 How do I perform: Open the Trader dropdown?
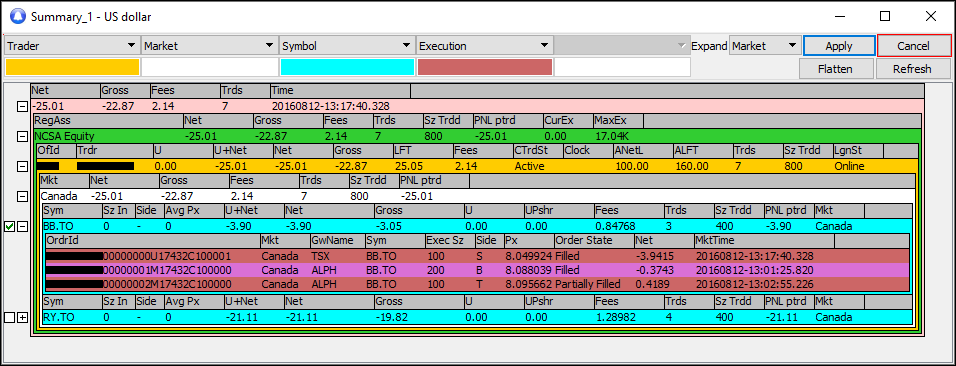[72, 46]
